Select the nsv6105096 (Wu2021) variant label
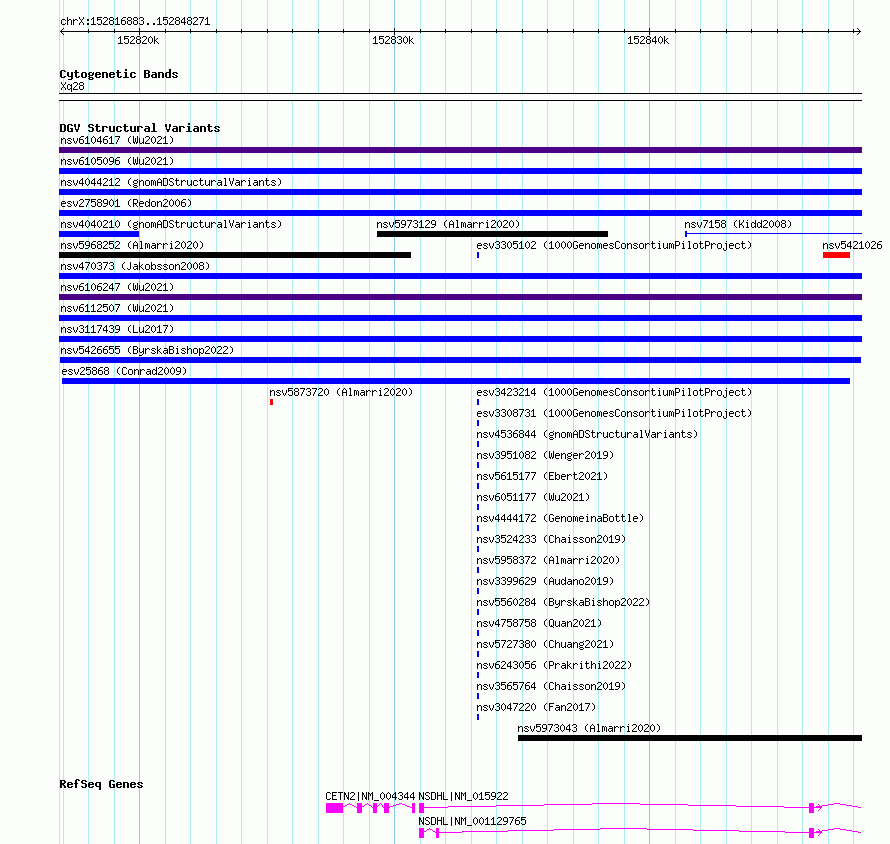This screenshot has height=844, width=890. coord(117,161)
